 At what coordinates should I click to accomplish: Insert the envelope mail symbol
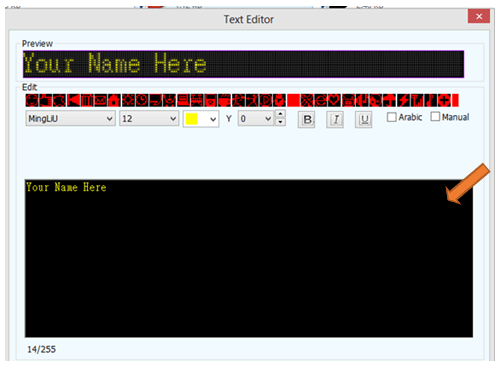(x=100, y=100)
